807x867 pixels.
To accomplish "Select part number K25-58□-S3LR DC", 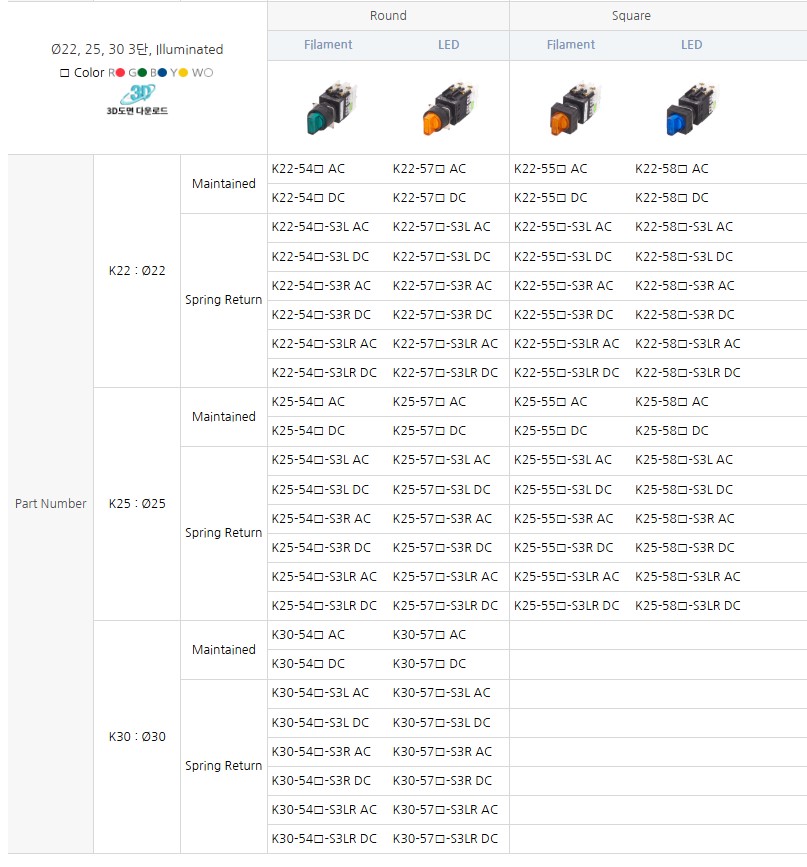I will 687,606.
